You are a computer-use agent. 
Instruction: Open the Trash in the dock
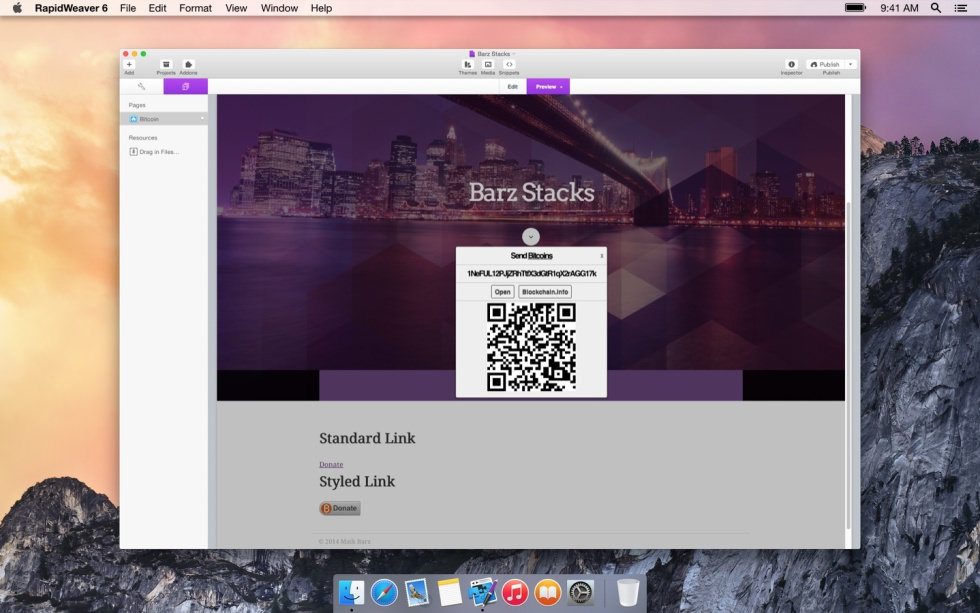[628, 592]
